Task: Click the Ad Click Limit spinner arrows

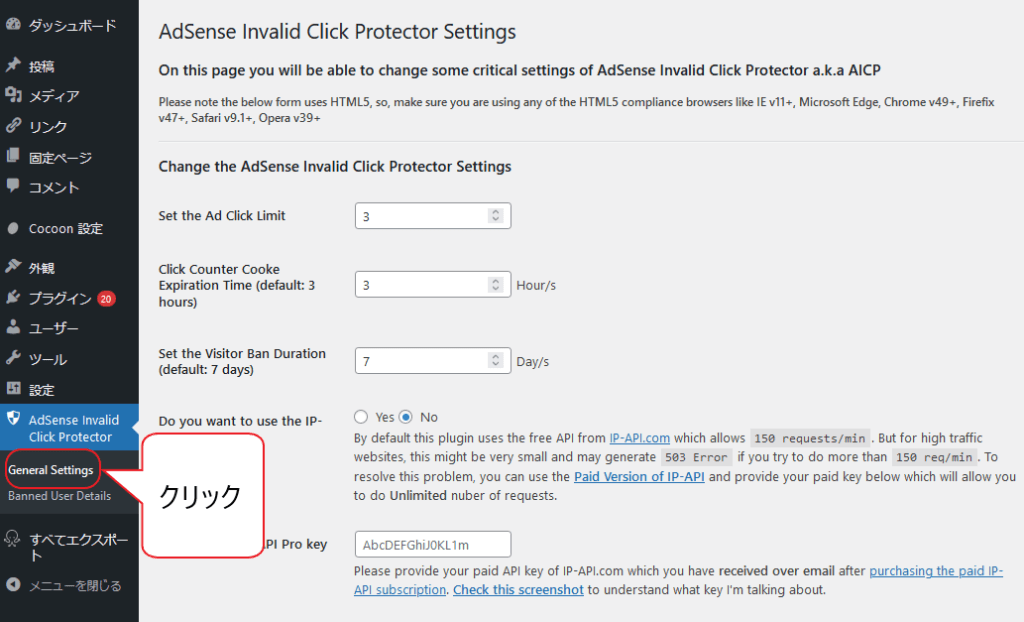Action: point(495,216)
